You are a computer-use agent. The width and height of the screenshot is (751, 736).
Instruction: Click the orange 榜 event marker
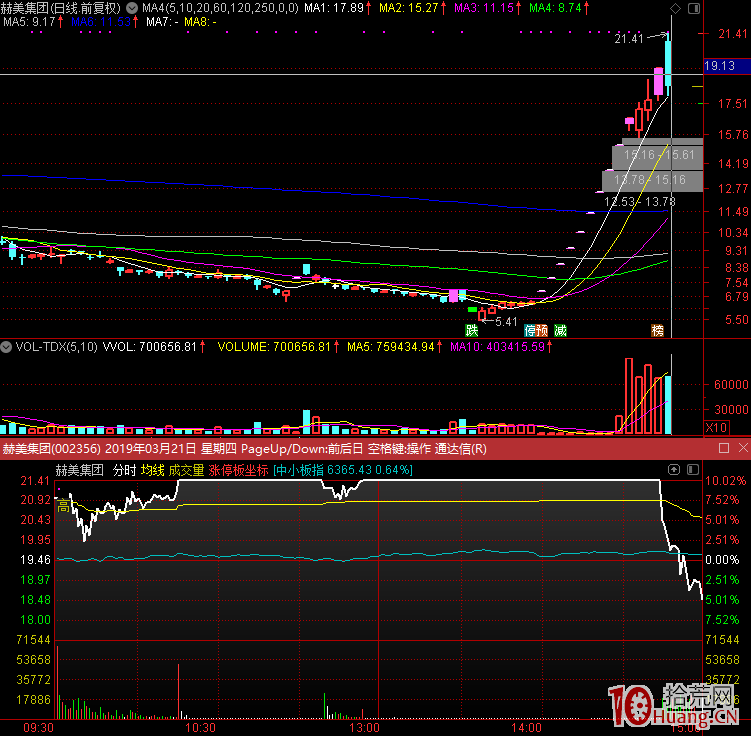(658, 330)
